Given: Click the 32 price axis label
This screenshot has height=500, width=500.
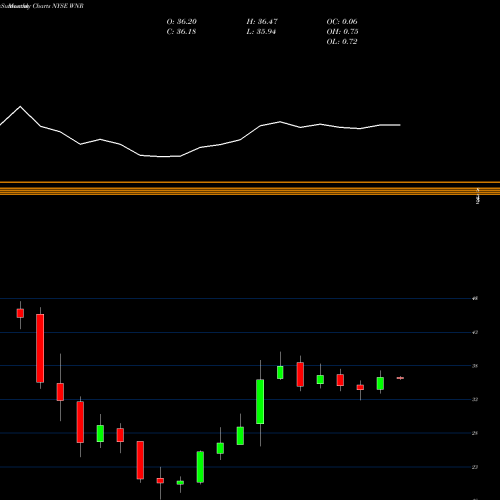Looking at the screenshot, I should pyautogui.click(x=475, y=399).
